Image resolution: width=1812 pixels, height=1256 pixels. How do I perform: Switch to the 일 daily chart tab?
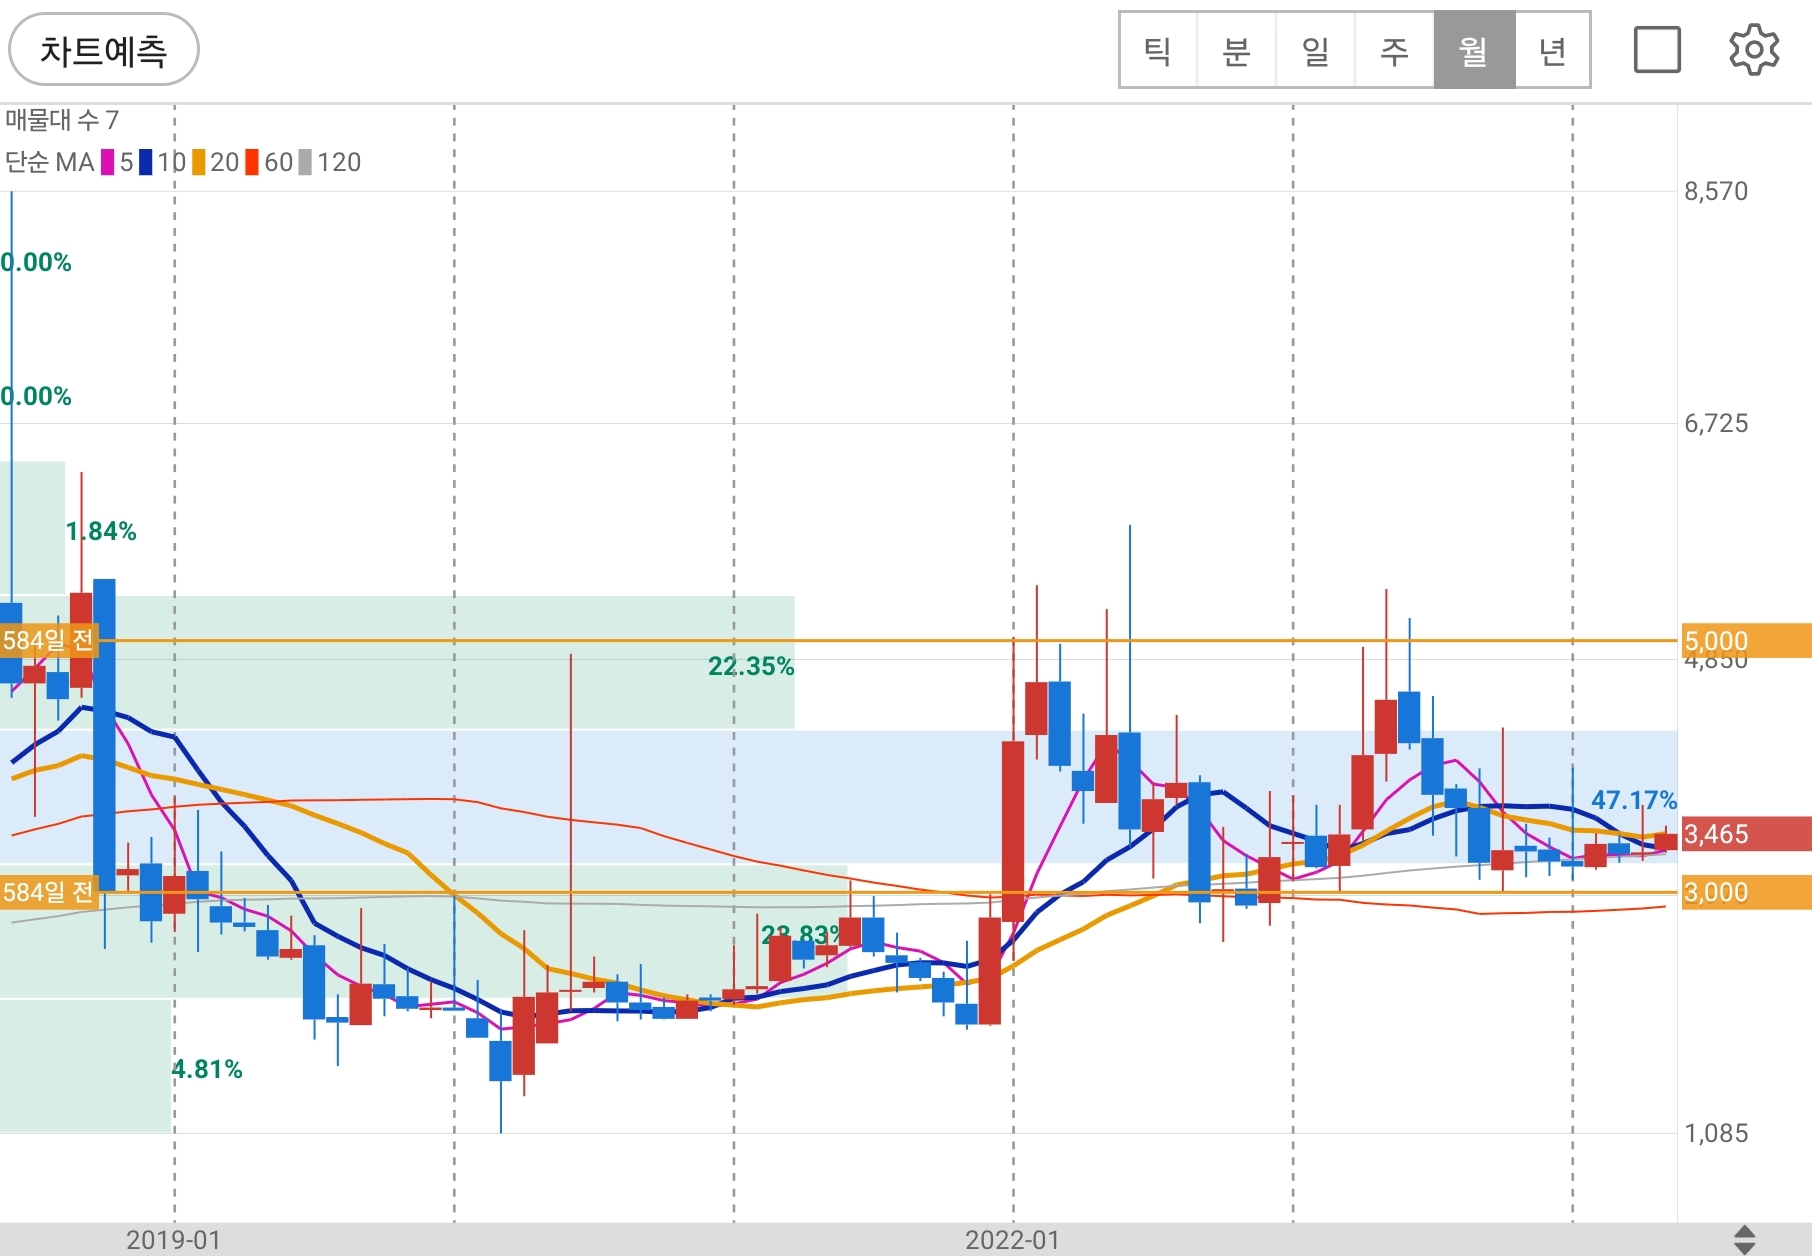coord(1316,50)
